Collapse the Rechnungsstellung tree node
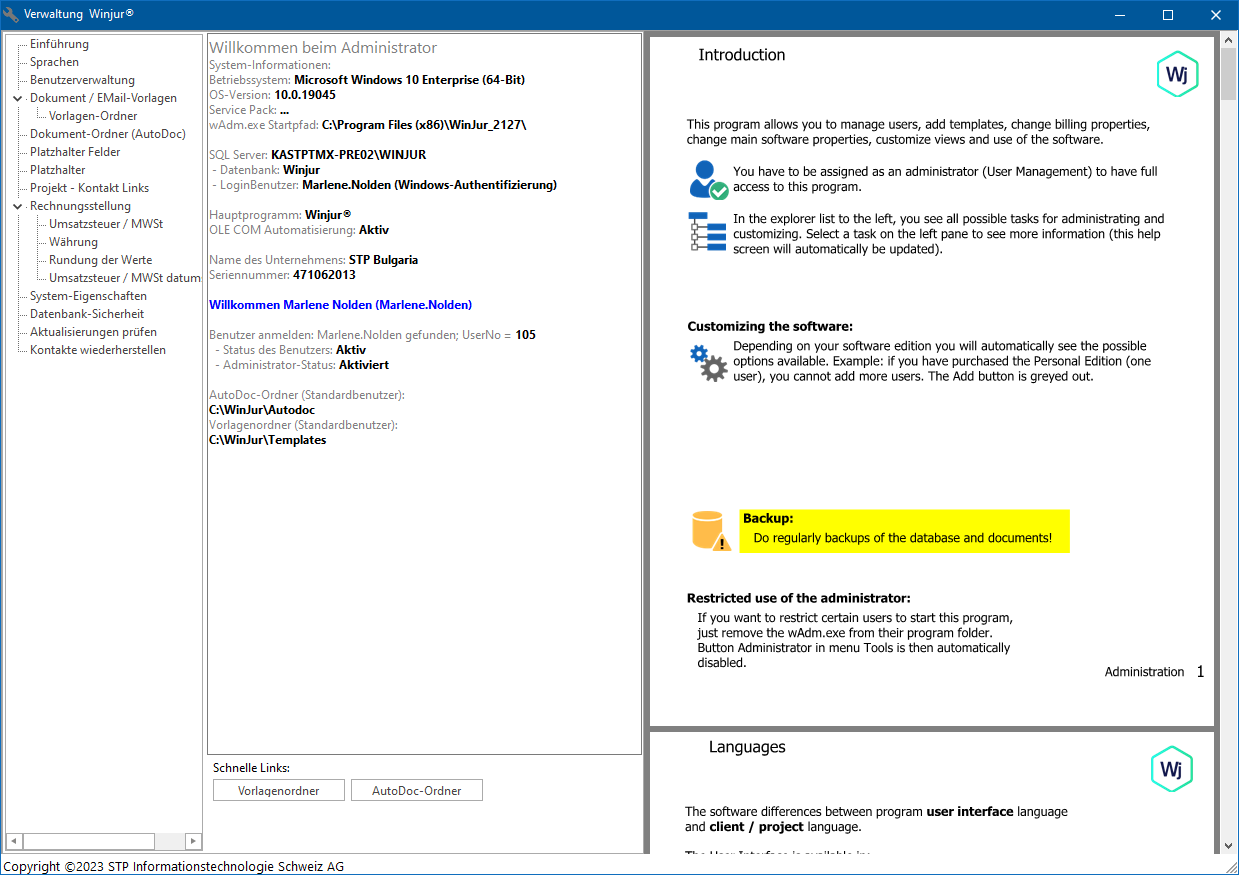This screenshot has width=1239, height=875. tap(18, 206)
